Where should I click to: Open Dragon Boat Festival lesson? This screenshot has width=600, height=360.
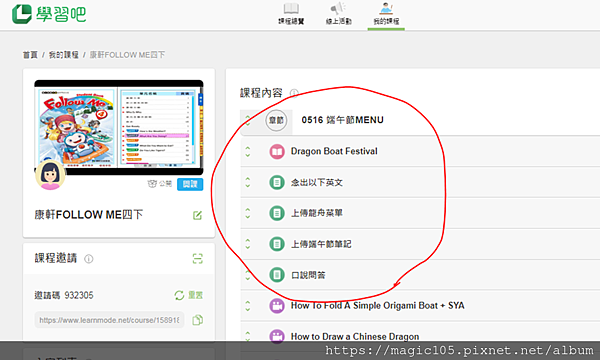pos(334,151)
